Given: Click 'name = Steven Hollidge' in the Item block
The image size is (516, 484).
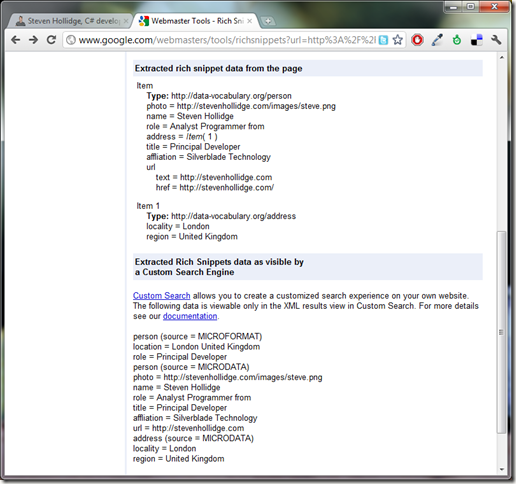Looking at the screenshot, I should (190, 116).
